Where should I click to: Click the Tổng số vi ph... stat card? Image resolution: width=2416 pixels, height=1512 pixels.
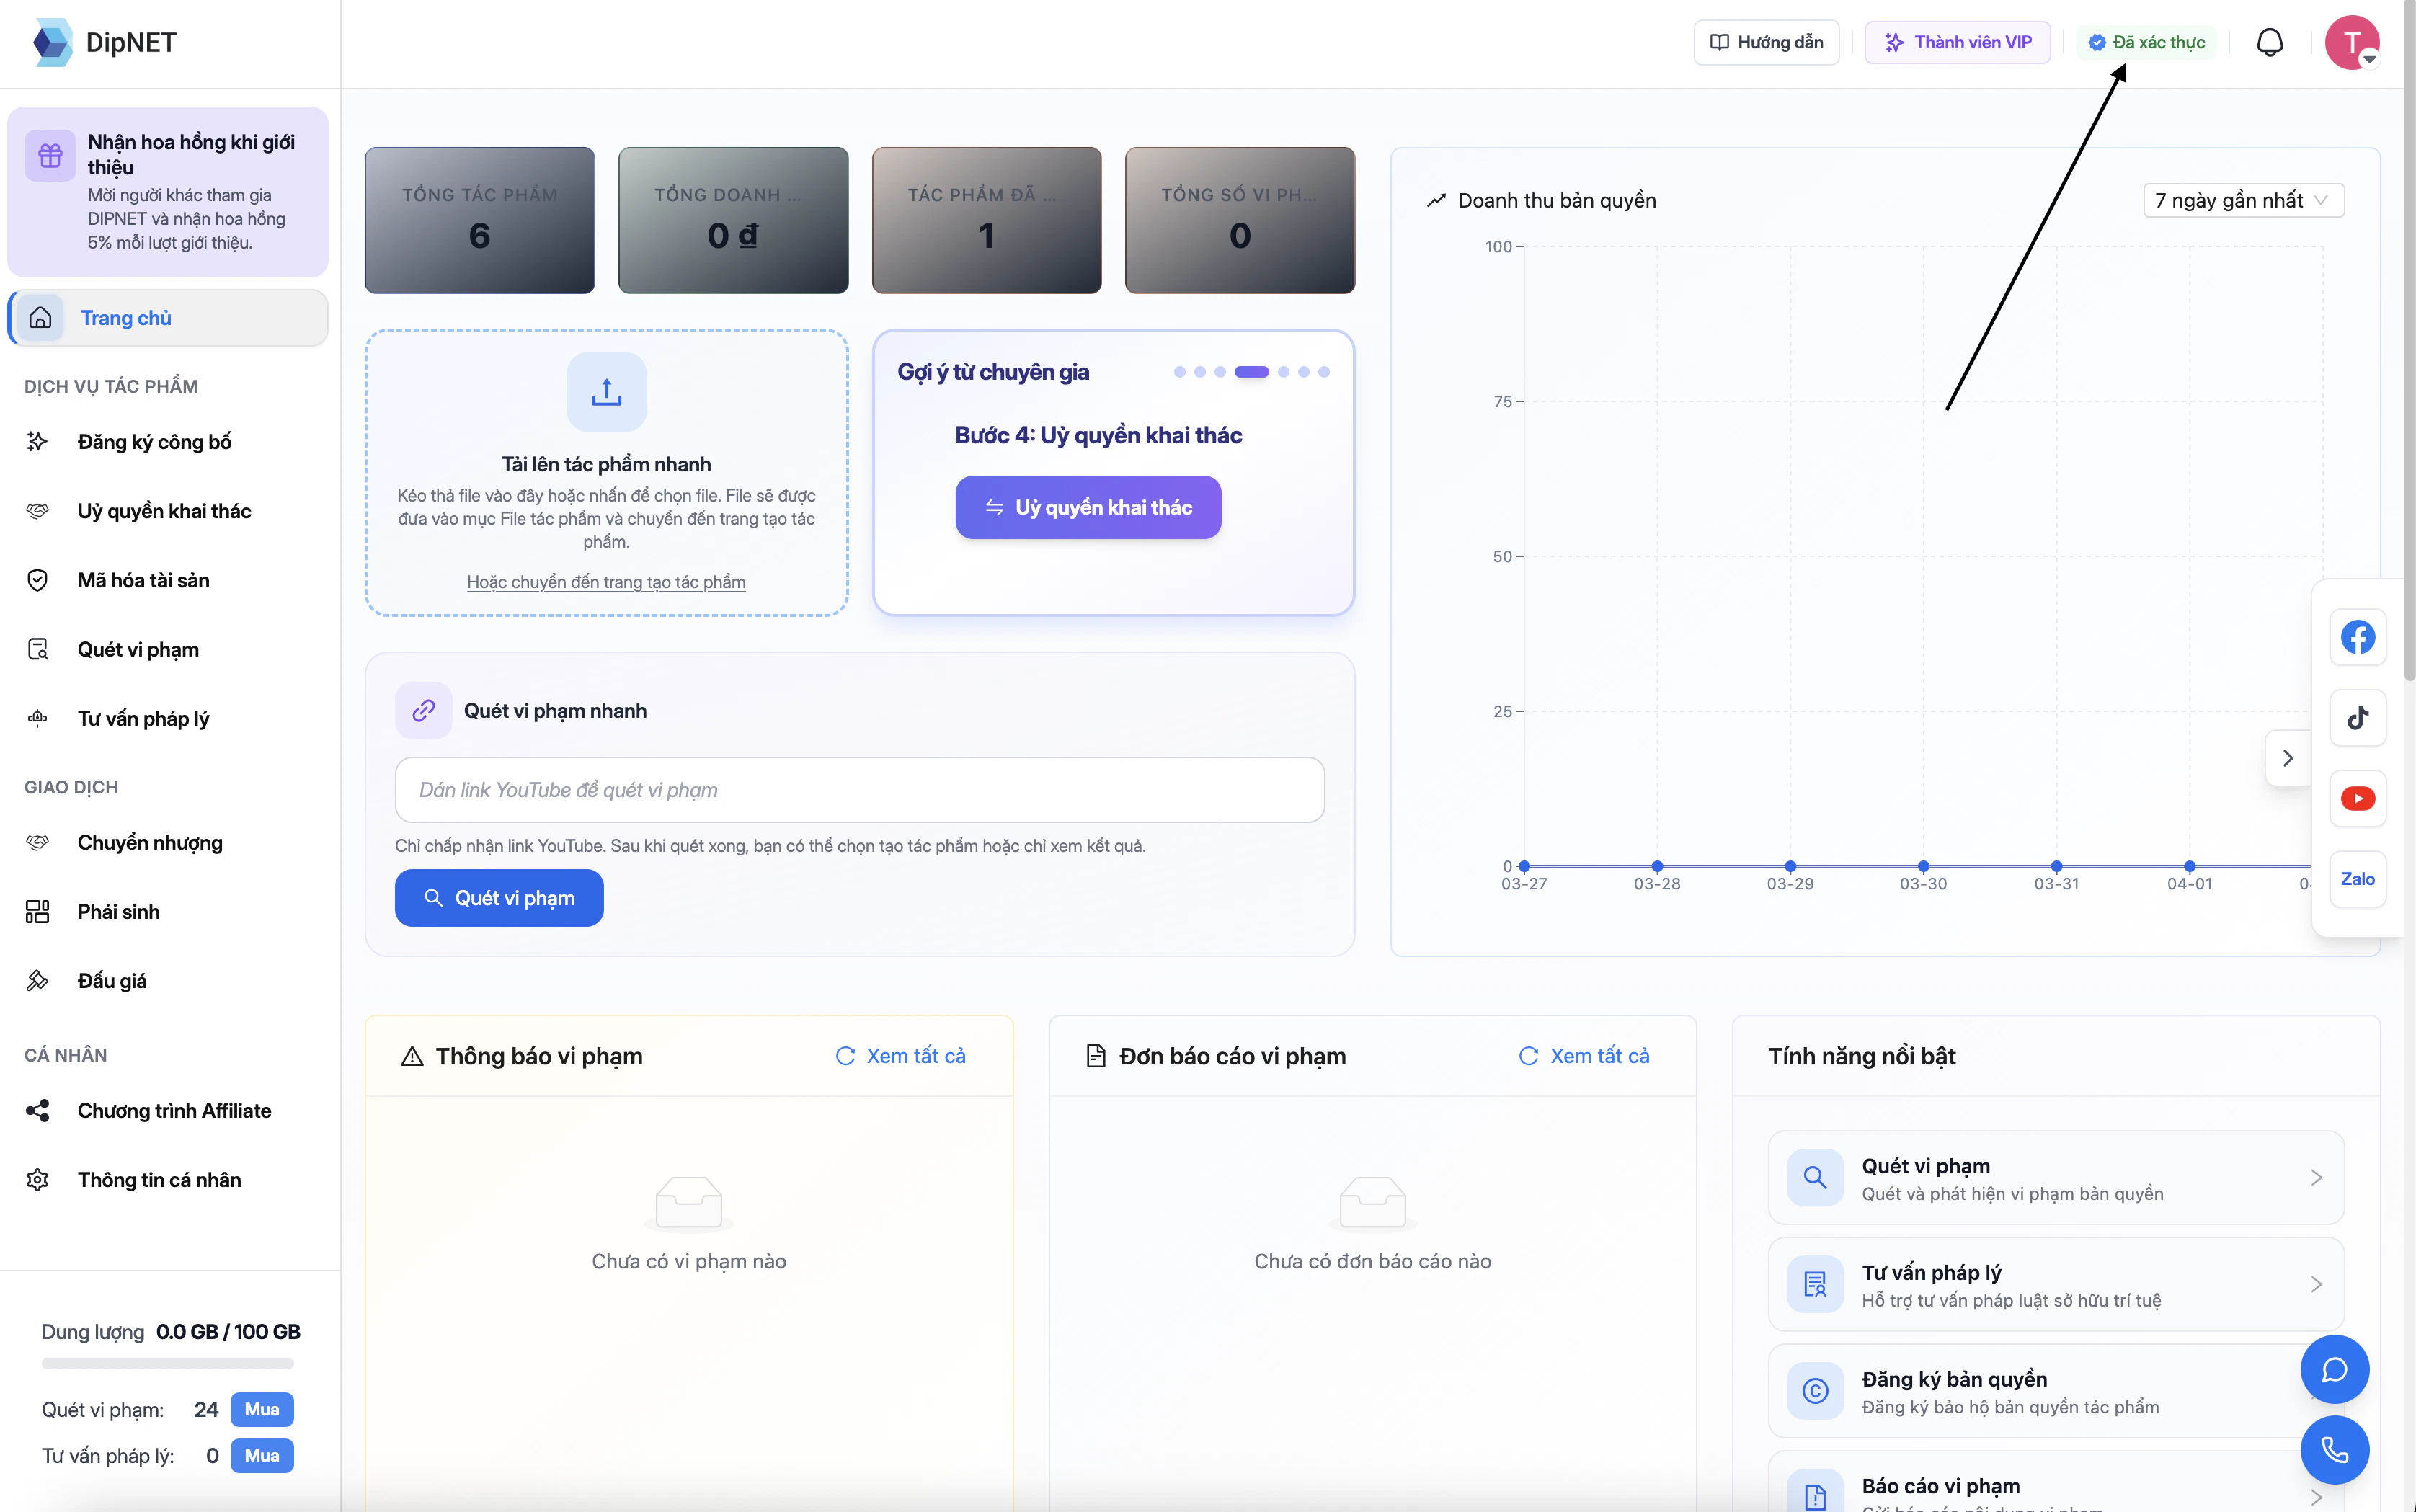[1240, 220]
